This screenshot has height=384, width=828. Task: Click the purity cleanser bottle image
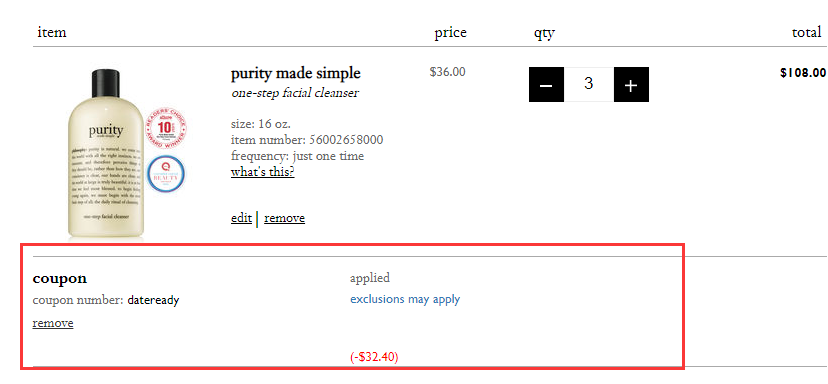pyautogui.click(x=106, y=153)
